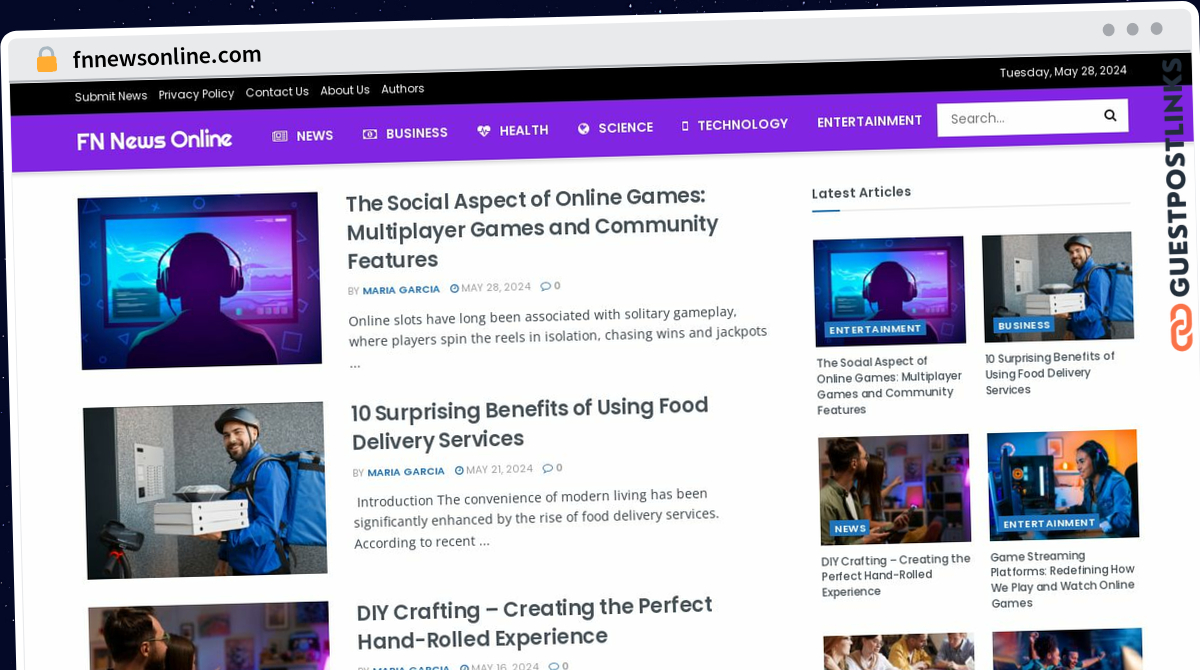The height and width of the screenshot is (670, 1200).
Task: Click the clock icon beside May 21, 2024
Action: coord(459,470)
